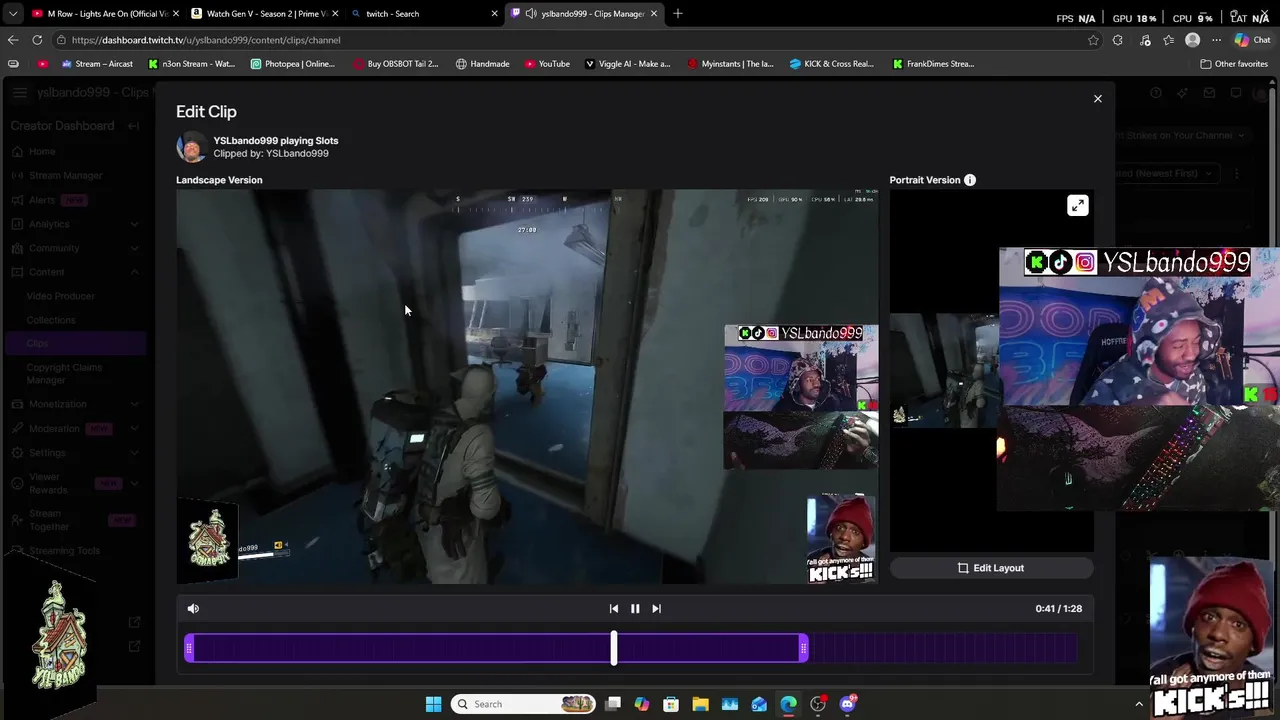
Task: Click the left trim handle on the timeline
Action: (189, 649)
